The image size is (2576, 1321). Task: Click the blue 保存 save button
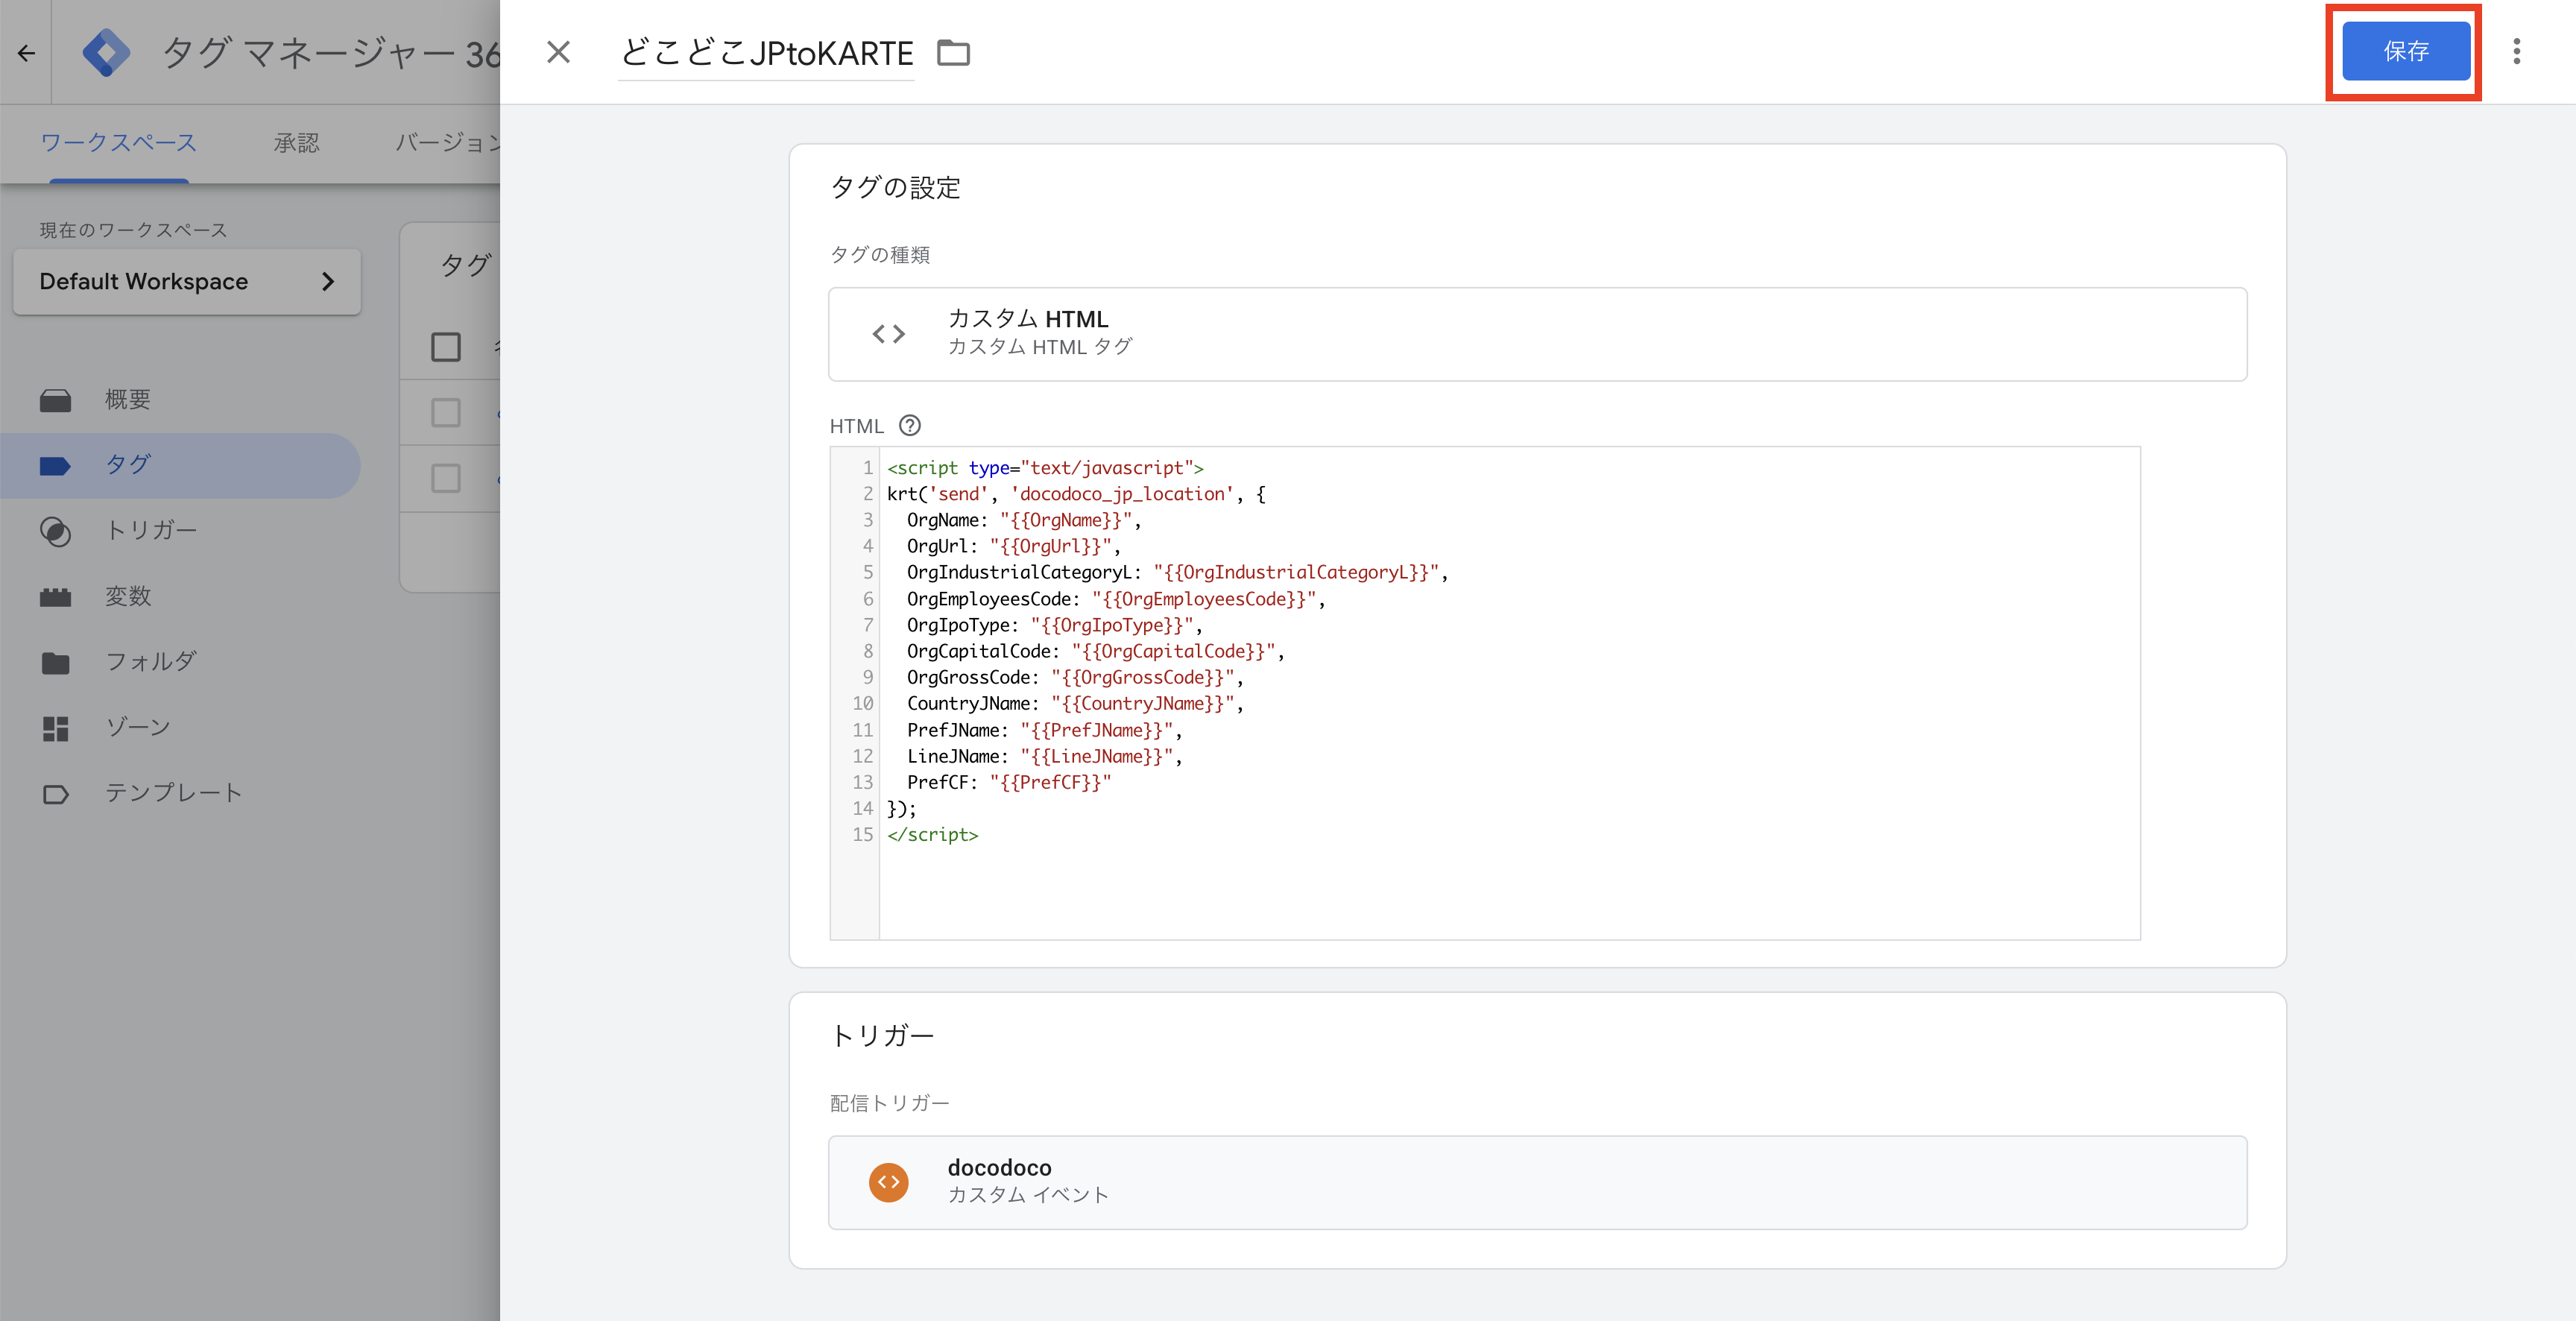pyautogui.click(x=2405, y=51)
